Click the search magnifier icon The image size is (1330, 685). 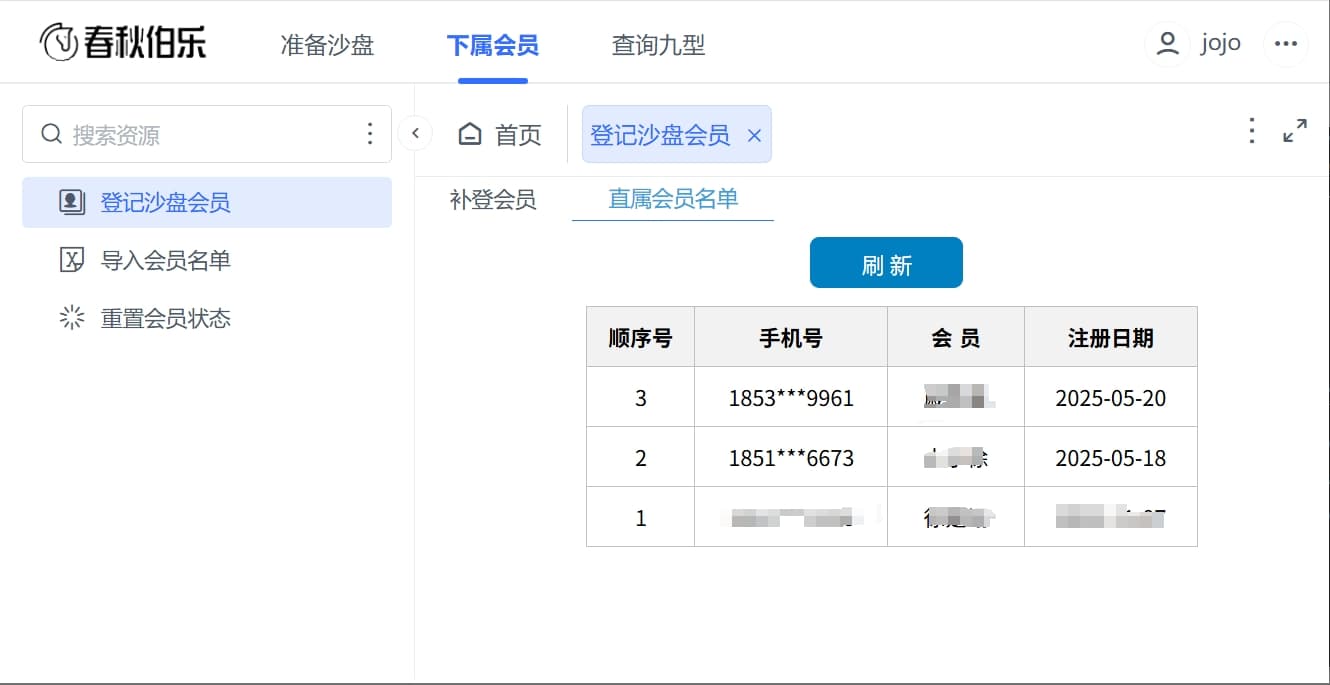[51, 134]
